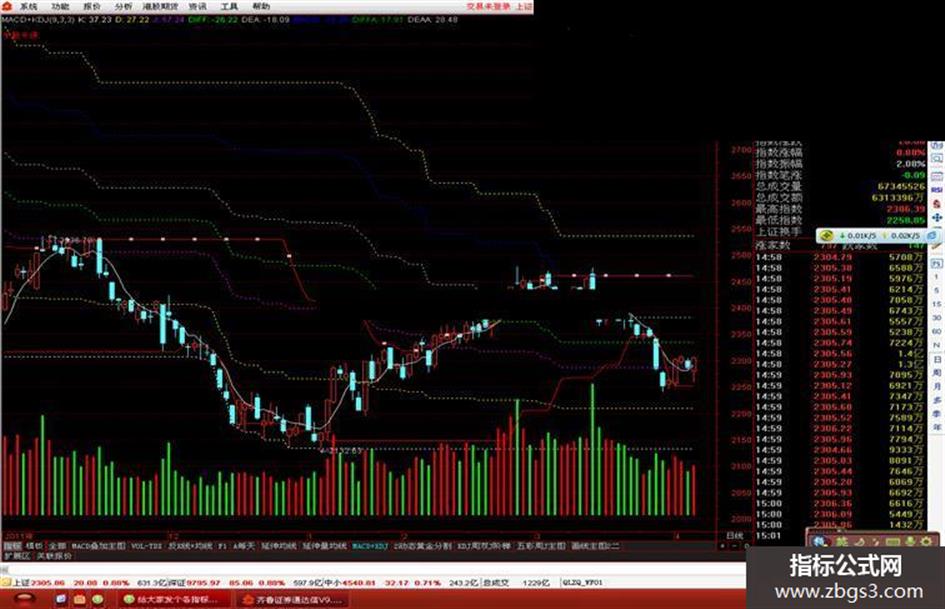Open the 帮助 menu
This screenshot has height=609, width=945.
pyautogui.click(x=261, y=7)
